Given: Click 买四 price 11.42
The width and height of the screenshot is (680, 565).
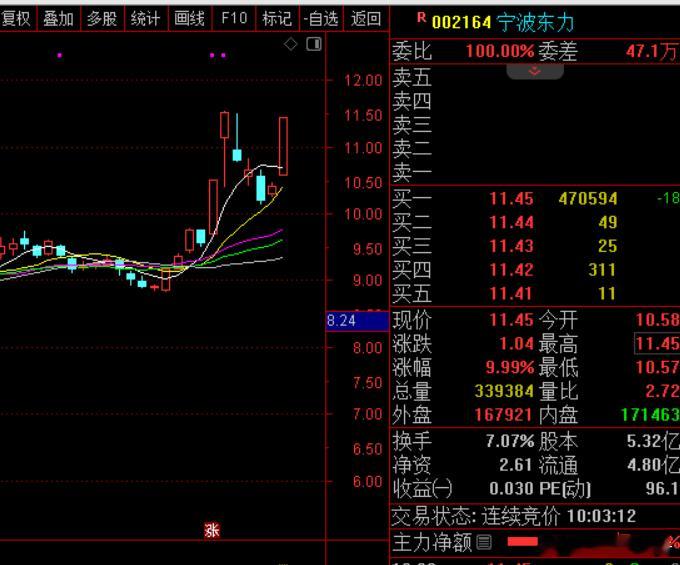Looking at the screenshot, I should [x=511, y=270].
